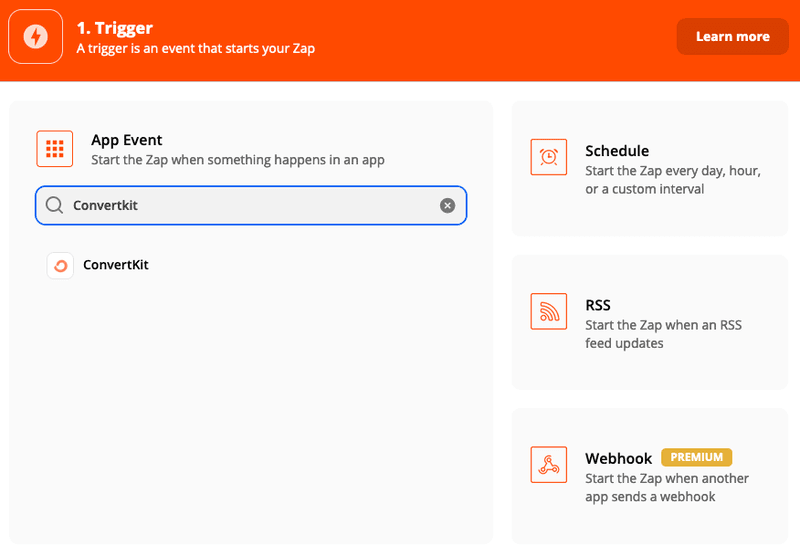Click the Webhook icon
The width and height of the screenshot is (800, 556).
pos(548,465)
